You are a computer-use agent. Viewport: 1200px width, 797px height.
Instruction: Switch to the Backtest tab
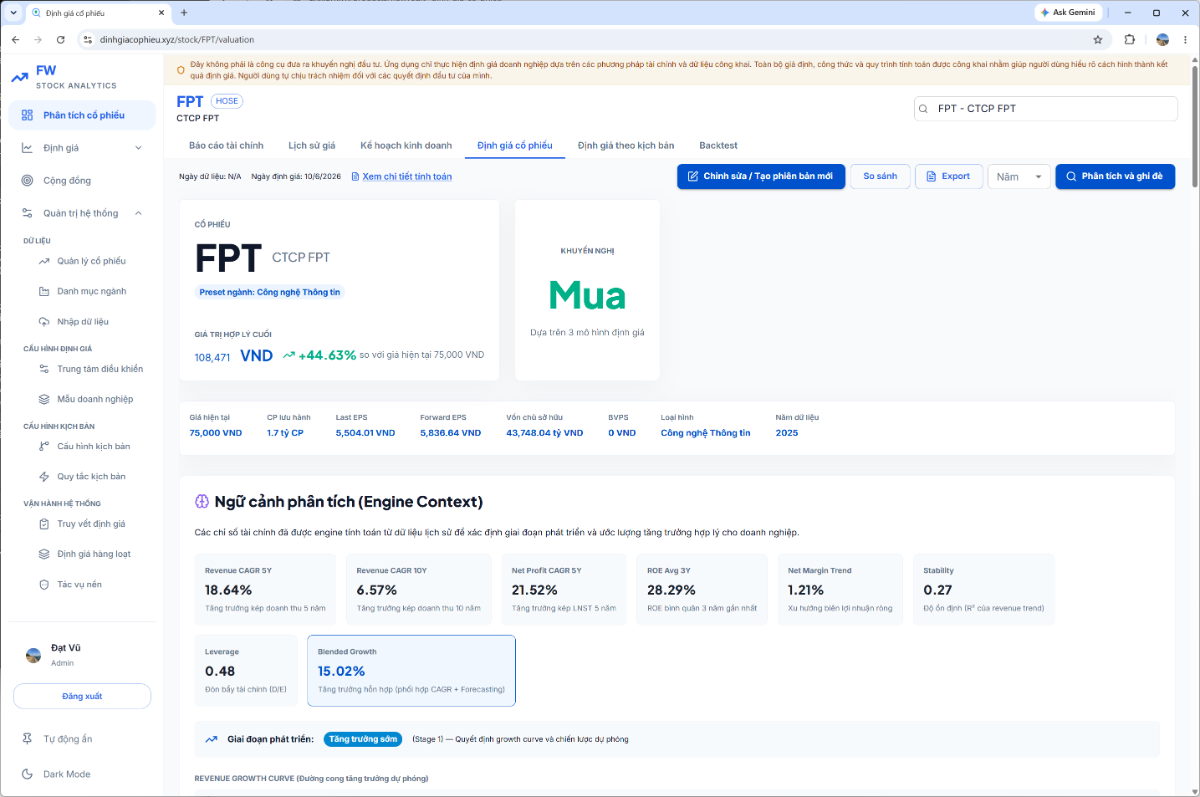(718, 145)
